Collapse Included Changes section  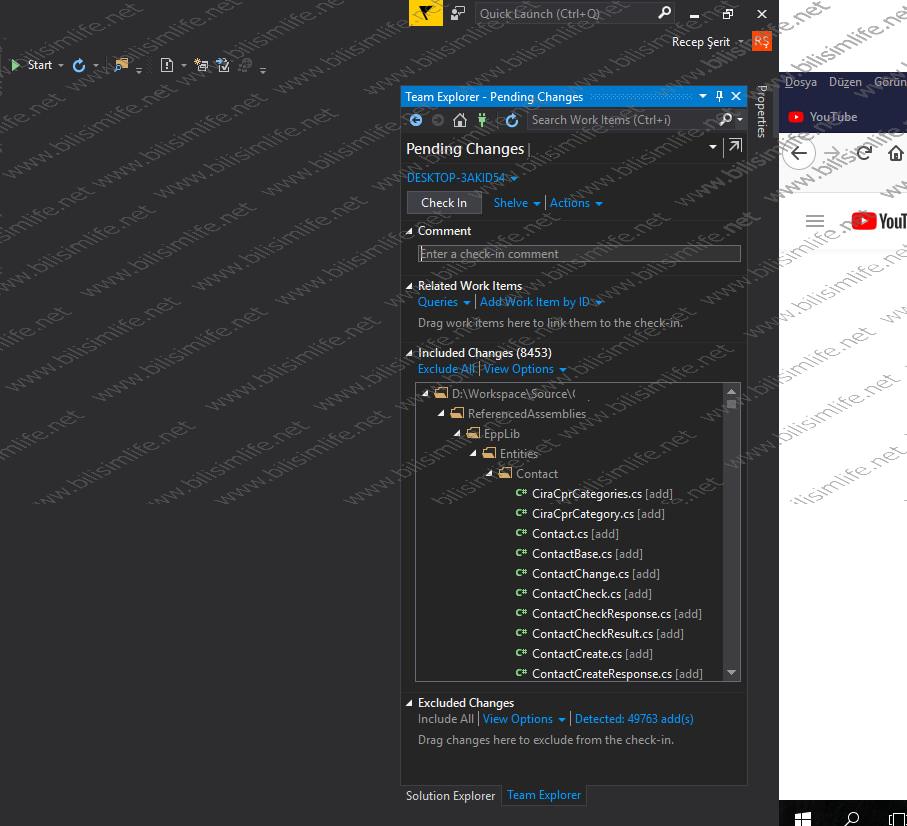[410, 353]
